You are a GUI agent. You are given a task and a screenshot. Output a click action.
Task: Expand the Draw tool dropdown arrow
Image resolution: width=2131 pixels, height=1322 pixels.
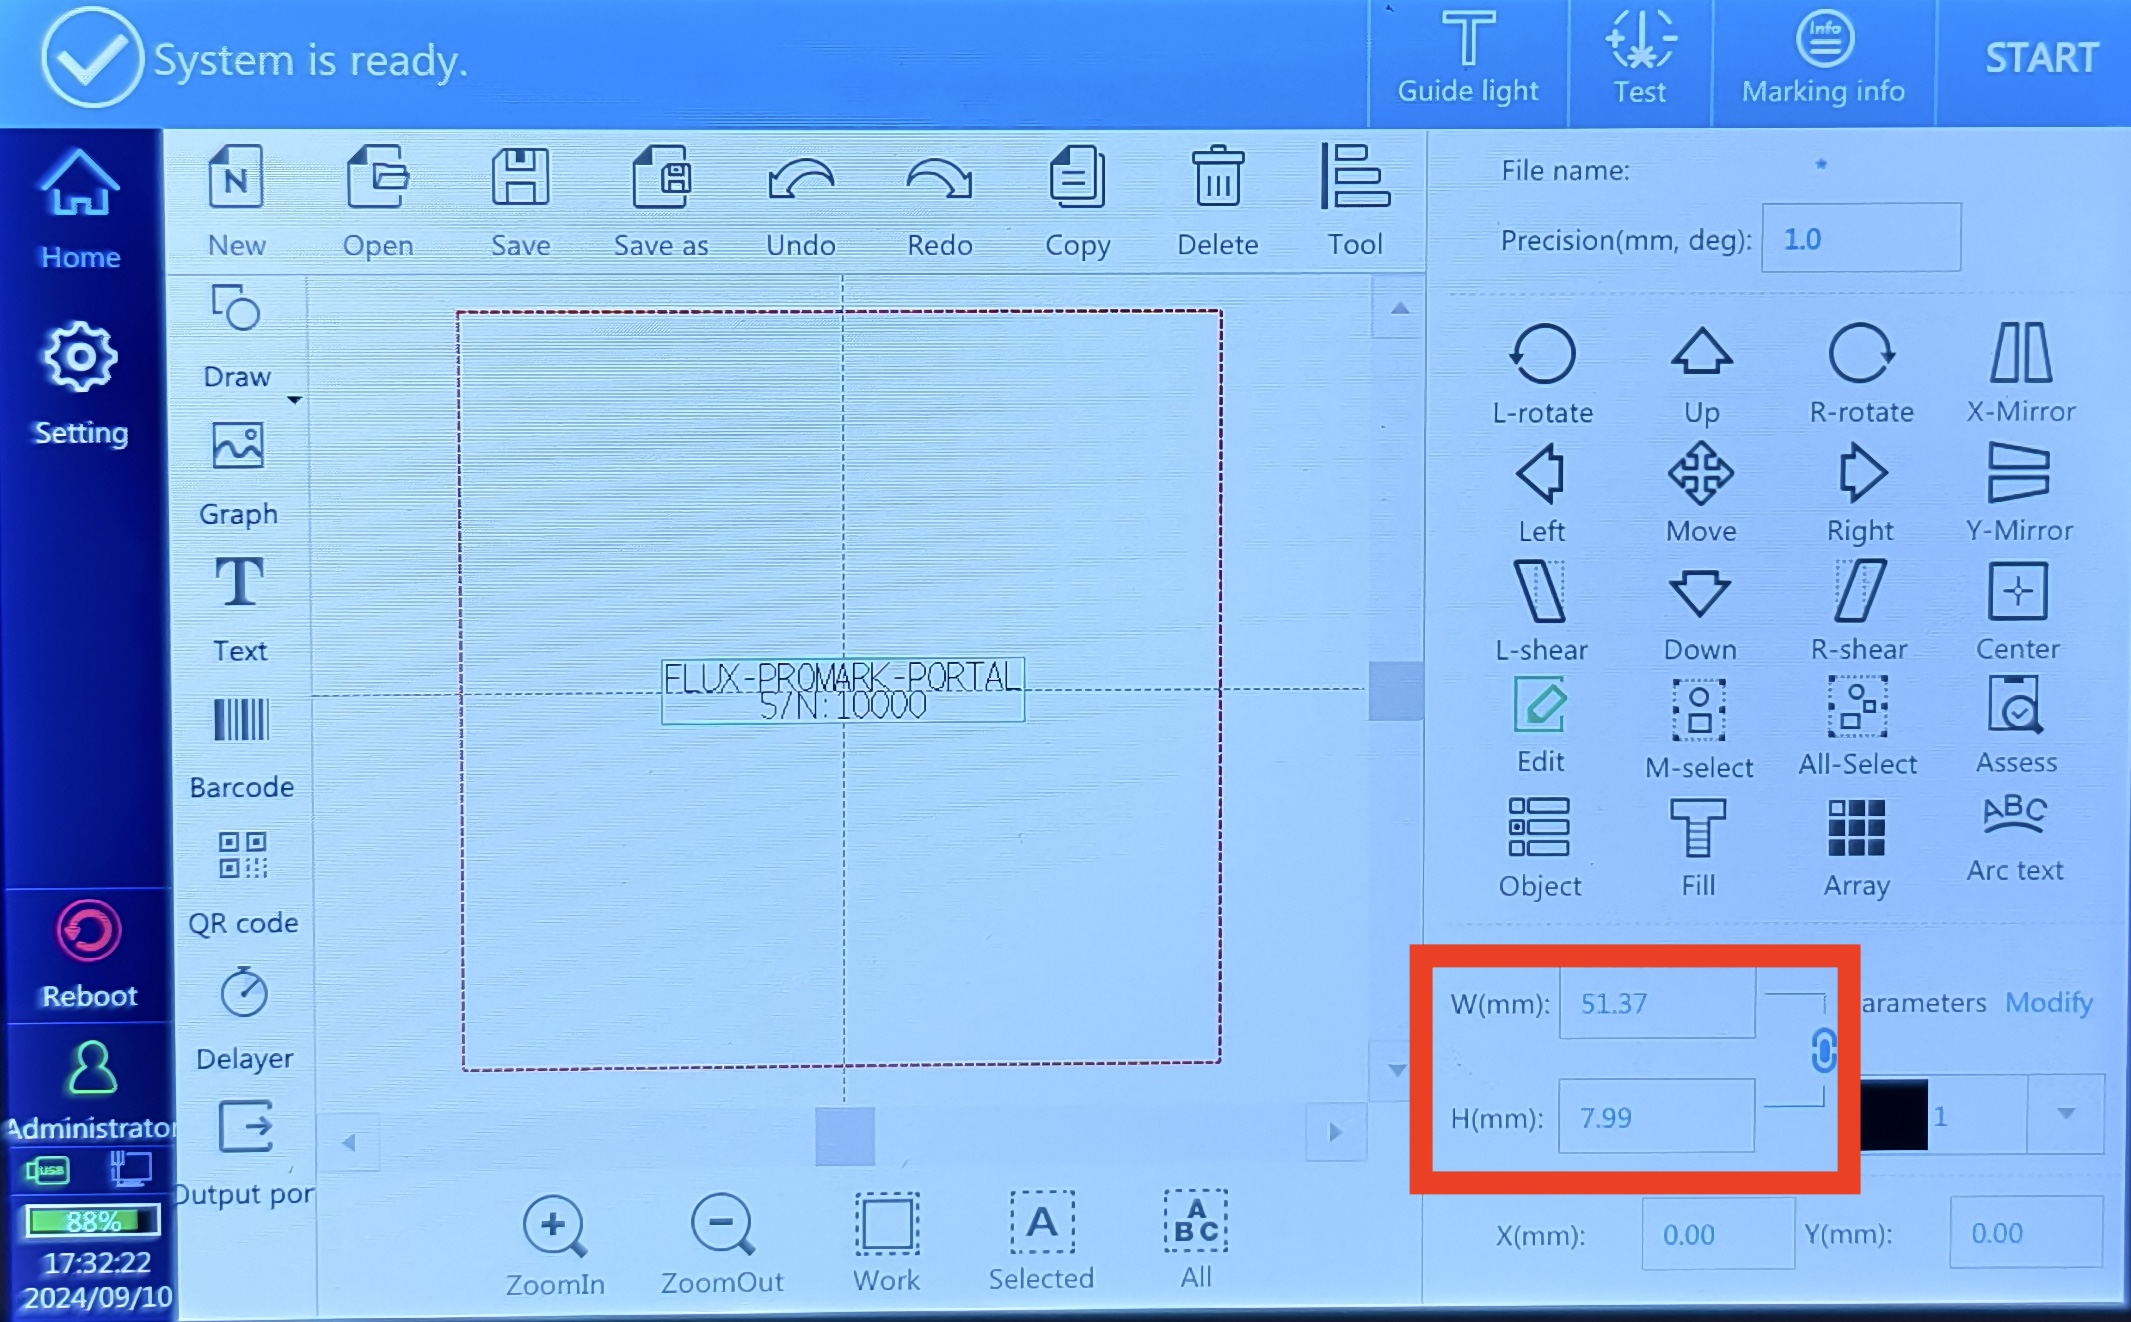pos(295,400)
